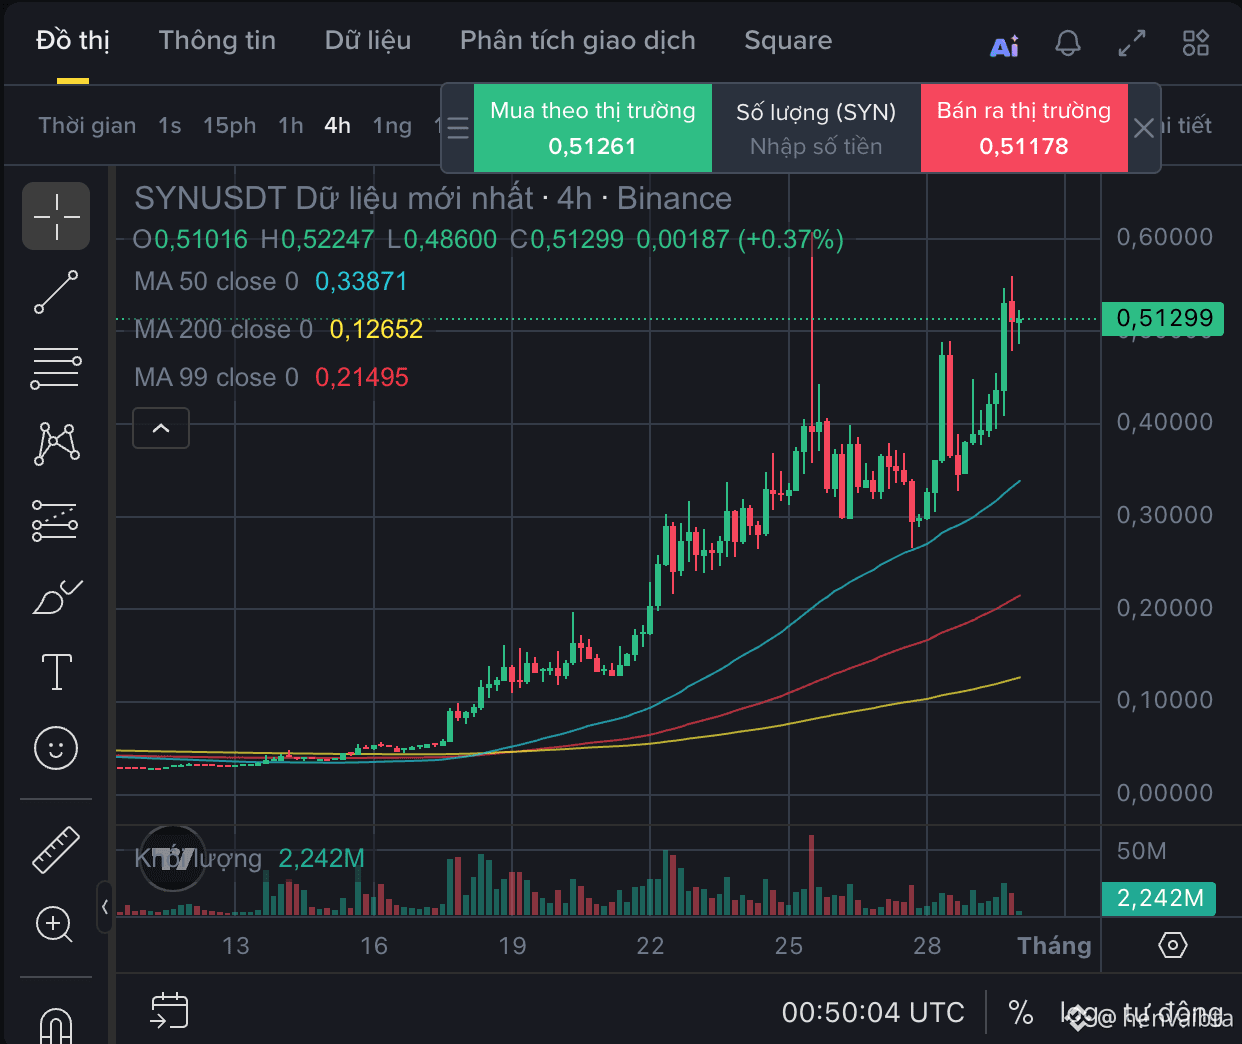The image size is (1242, 1044).
Task: Activate the zoom in tool
Action: [56, 925]
